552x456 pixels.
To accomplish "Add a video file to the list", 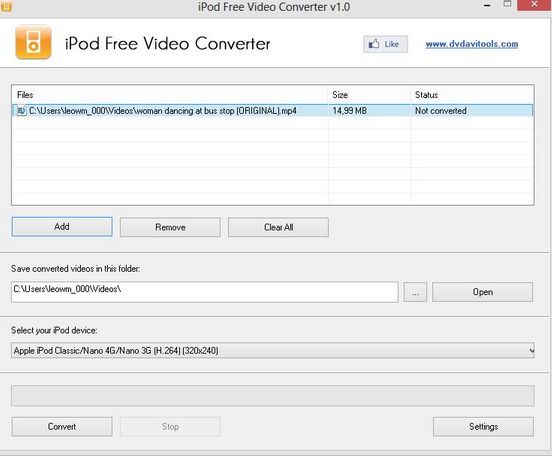I will click(62, 227).
